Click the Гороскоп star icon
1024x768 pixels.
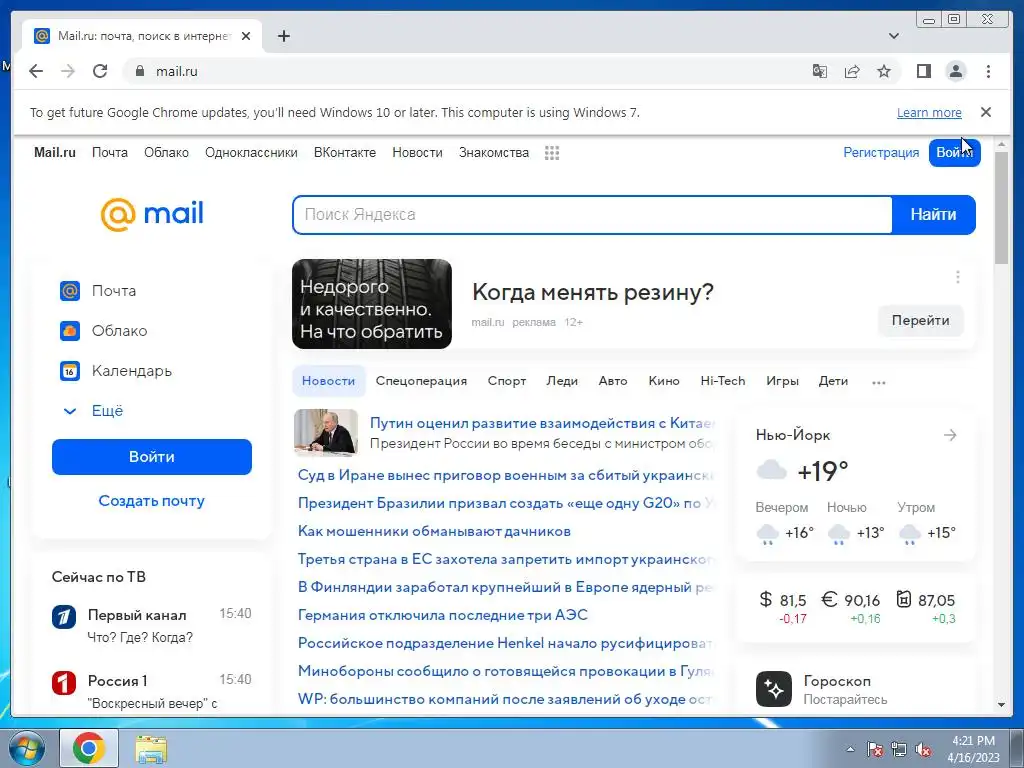point(774,689)
